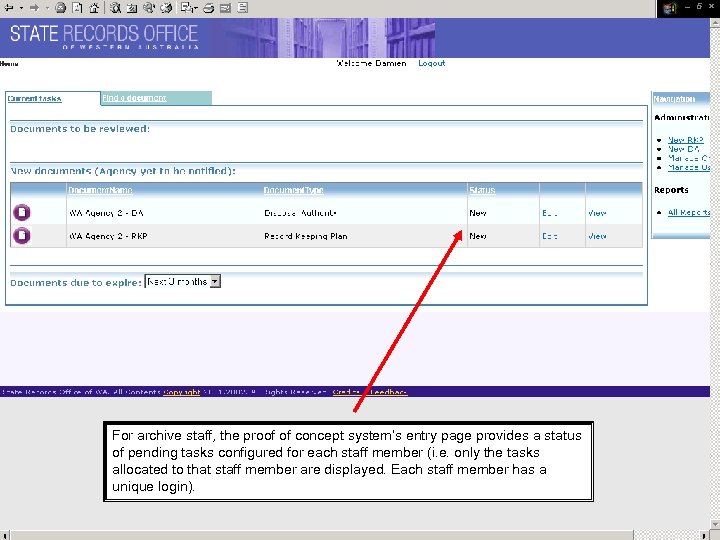Click the Discuss toolbar icon
The height and width of the screenshot is (540, 720).
click(243, 8)
